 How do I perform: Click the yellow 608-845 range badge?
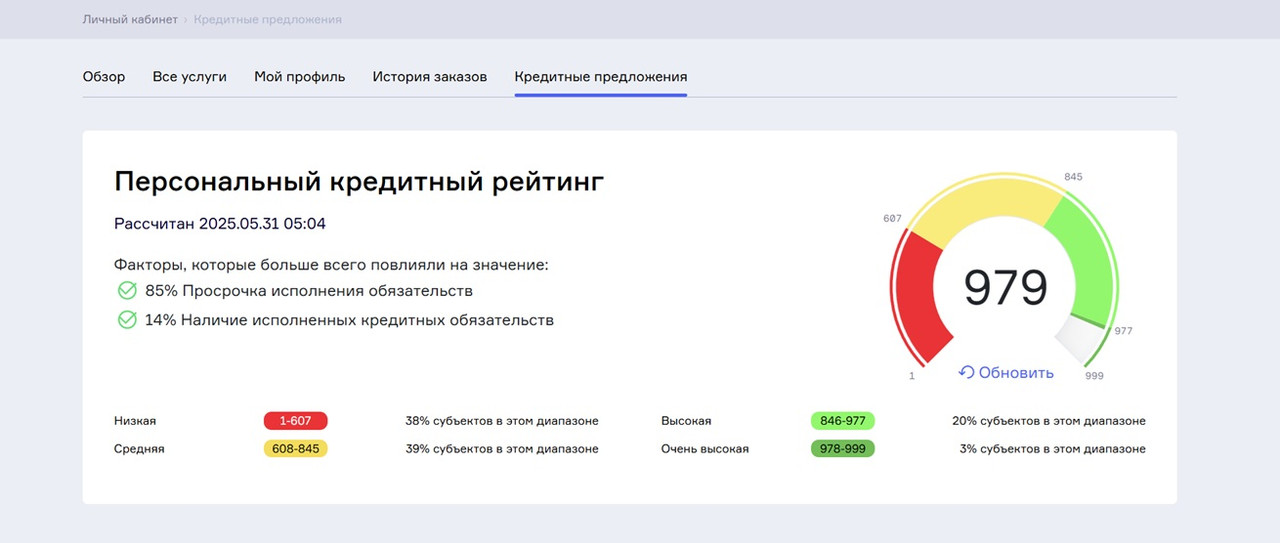pyautogui.click(x=296, y=449)
